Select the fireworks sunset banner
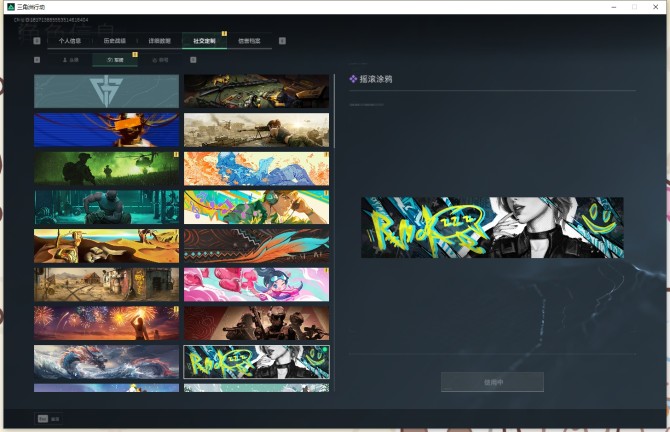 click(106, 323)
